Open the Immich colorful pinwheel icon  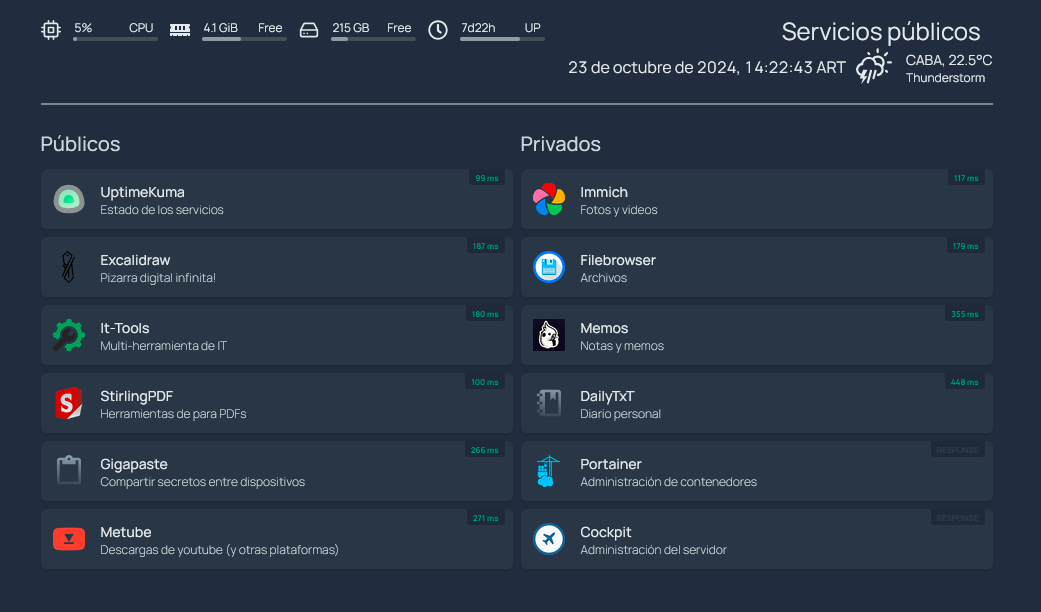548,199
